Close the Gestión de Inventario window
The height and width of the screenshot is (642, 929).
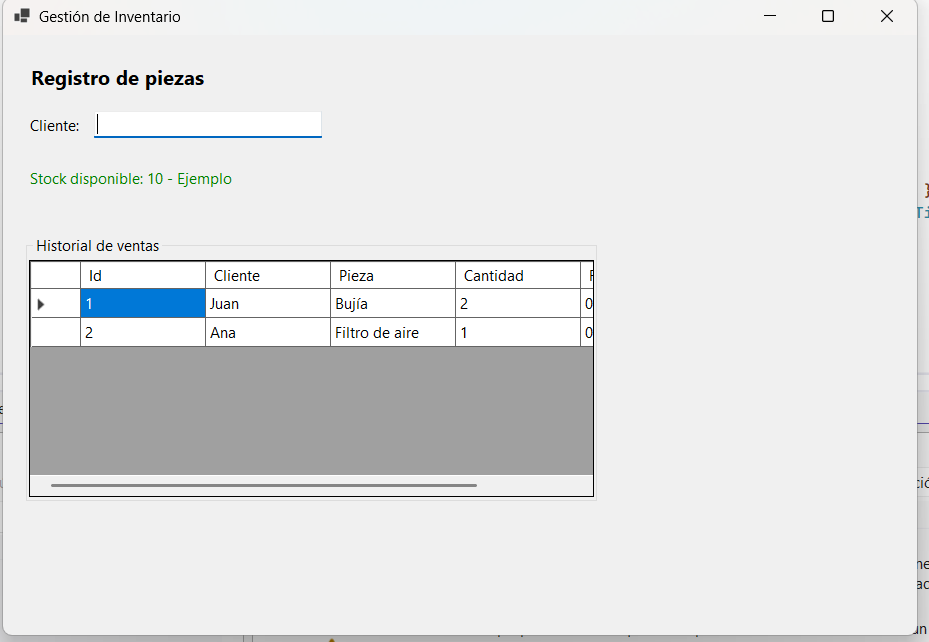click(x=886, y=17)
